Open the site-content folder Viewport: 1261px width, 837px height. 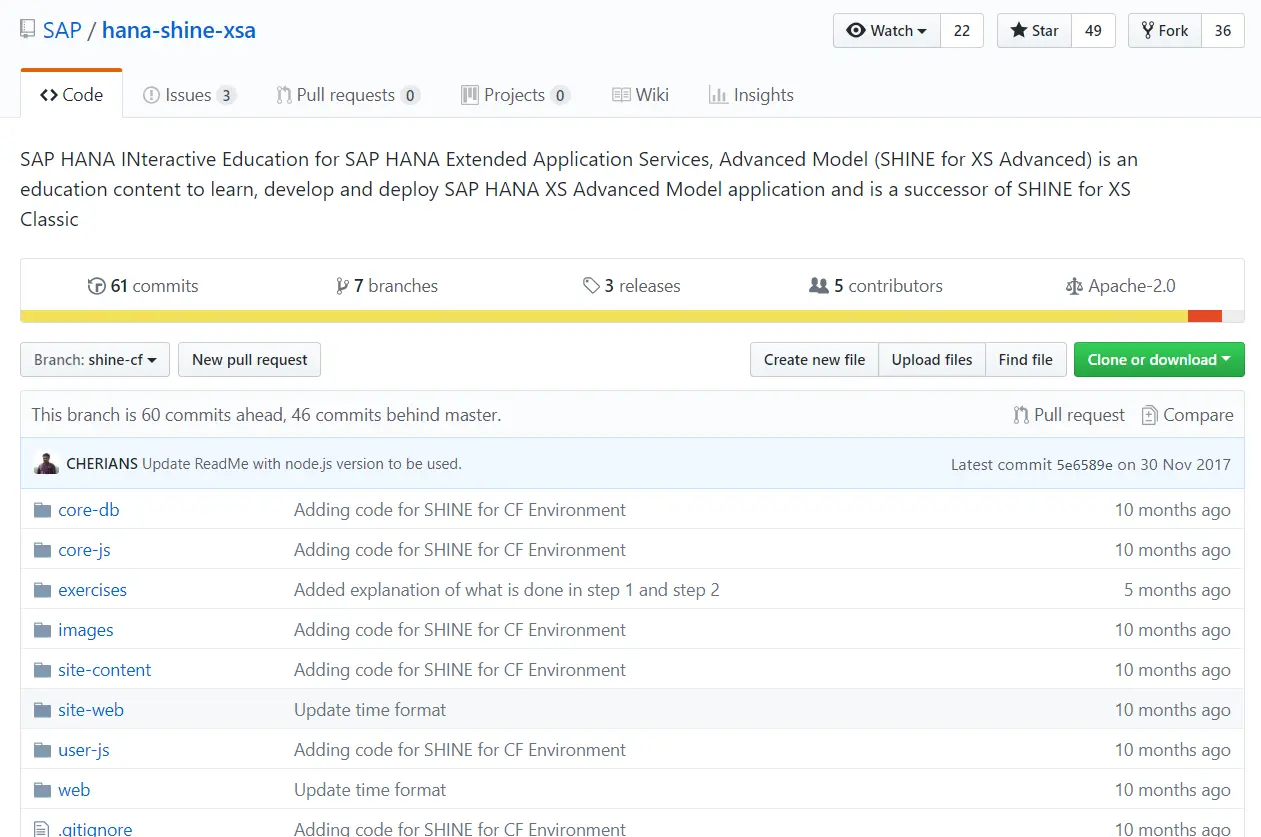coord(105,670)
